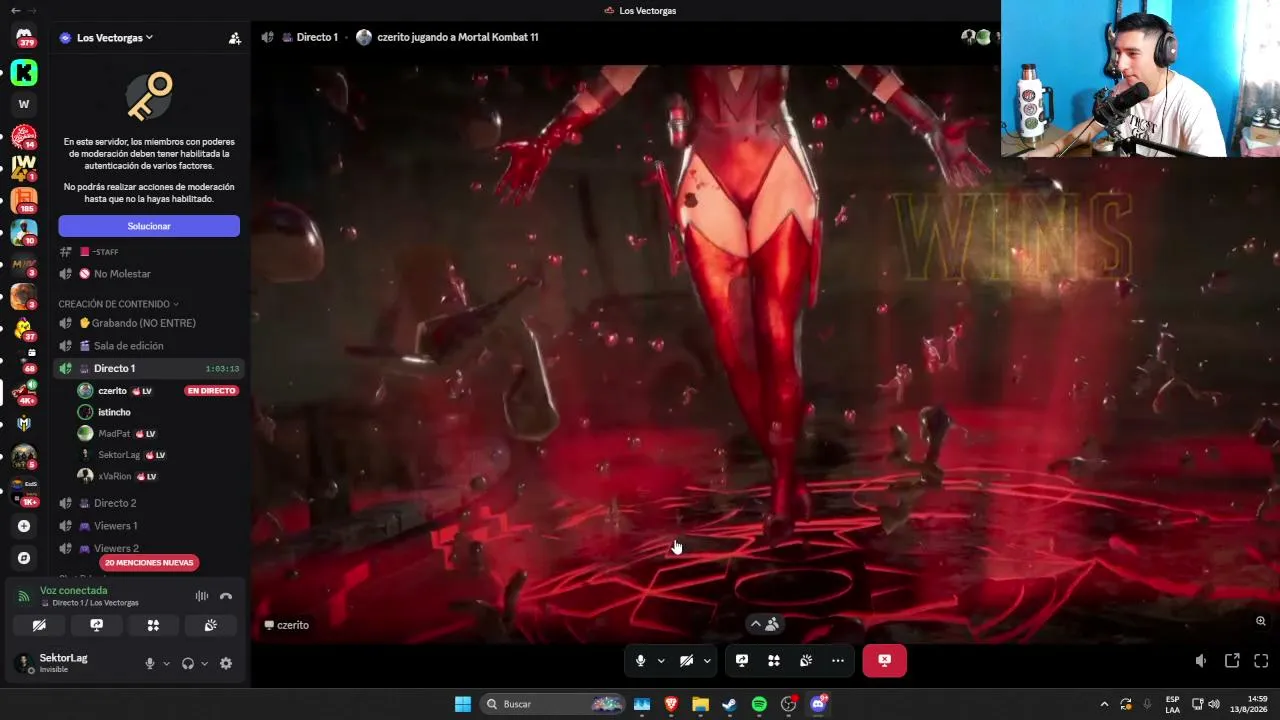Open the Directo 1 voice channel row
Image resolution: width=1280 pixels, height=720 pixels.
[x=149, y=369]
